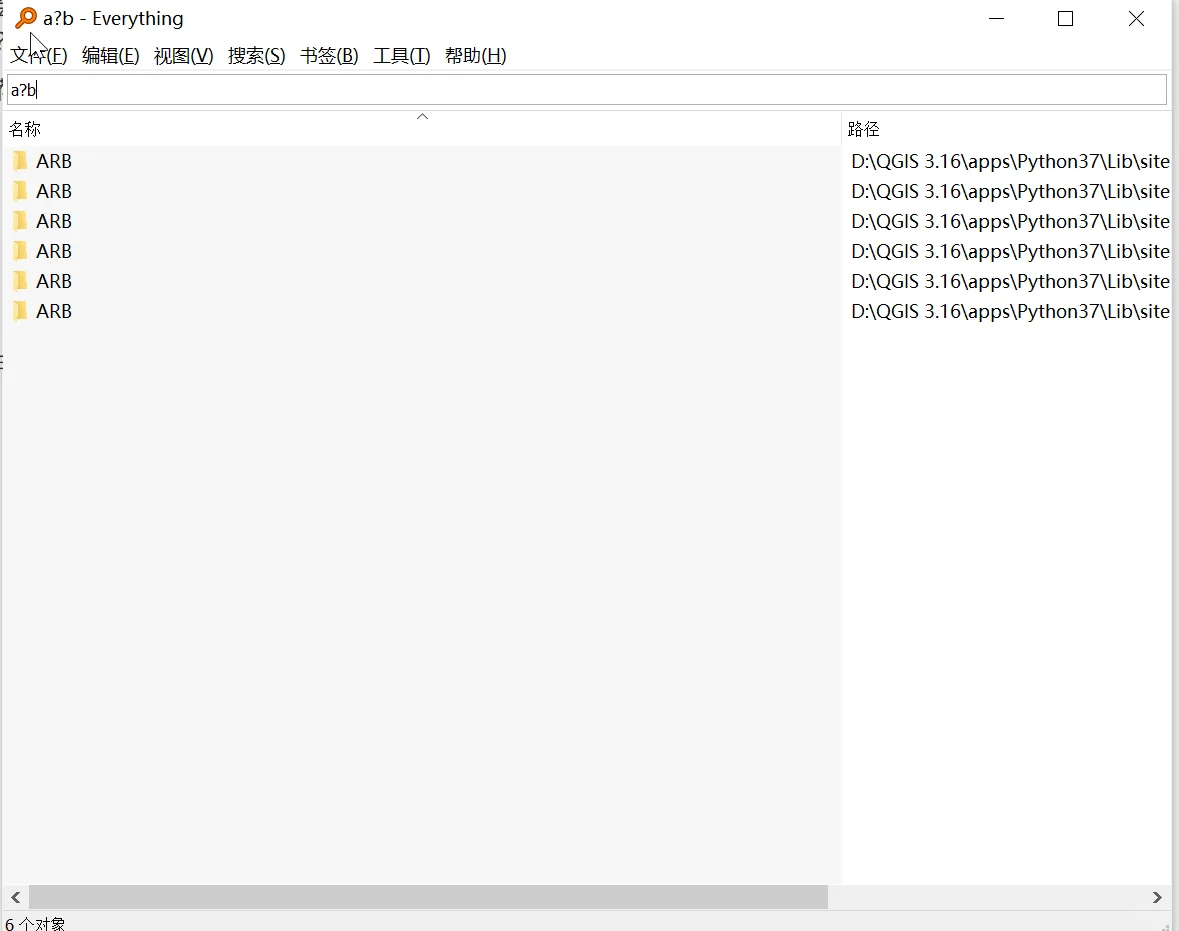Open the 文件(F) menu
The width and height of the screenshot is (1179, 931).
pos(38,56)
